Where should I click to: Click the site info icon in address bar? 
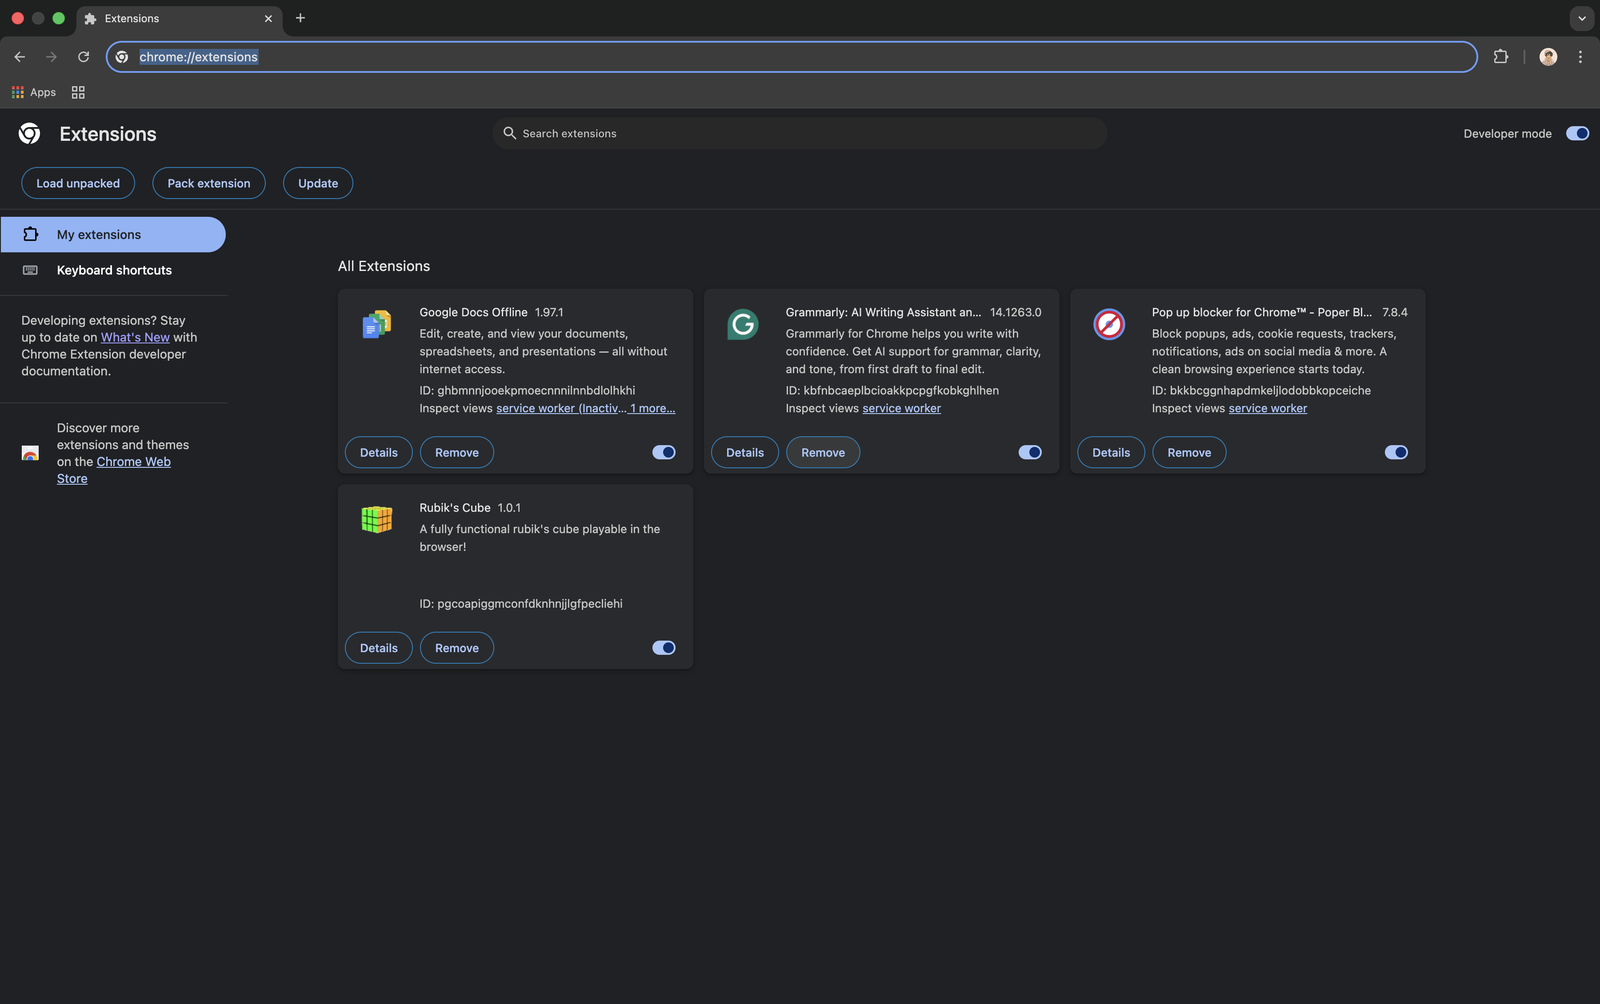(x=122, y=57)
